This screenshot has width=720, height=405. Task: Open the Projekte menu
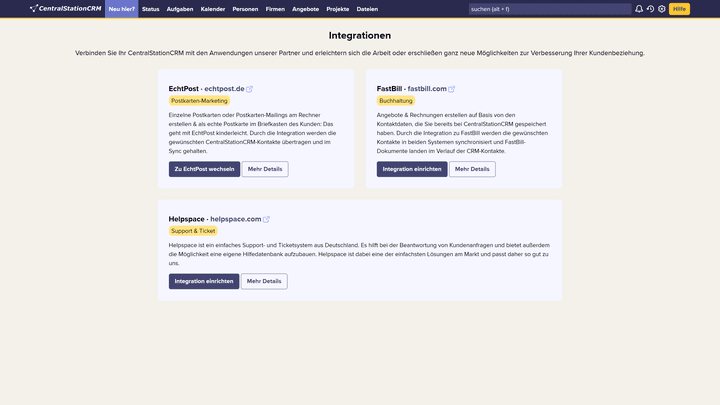(x=338, y=9)
